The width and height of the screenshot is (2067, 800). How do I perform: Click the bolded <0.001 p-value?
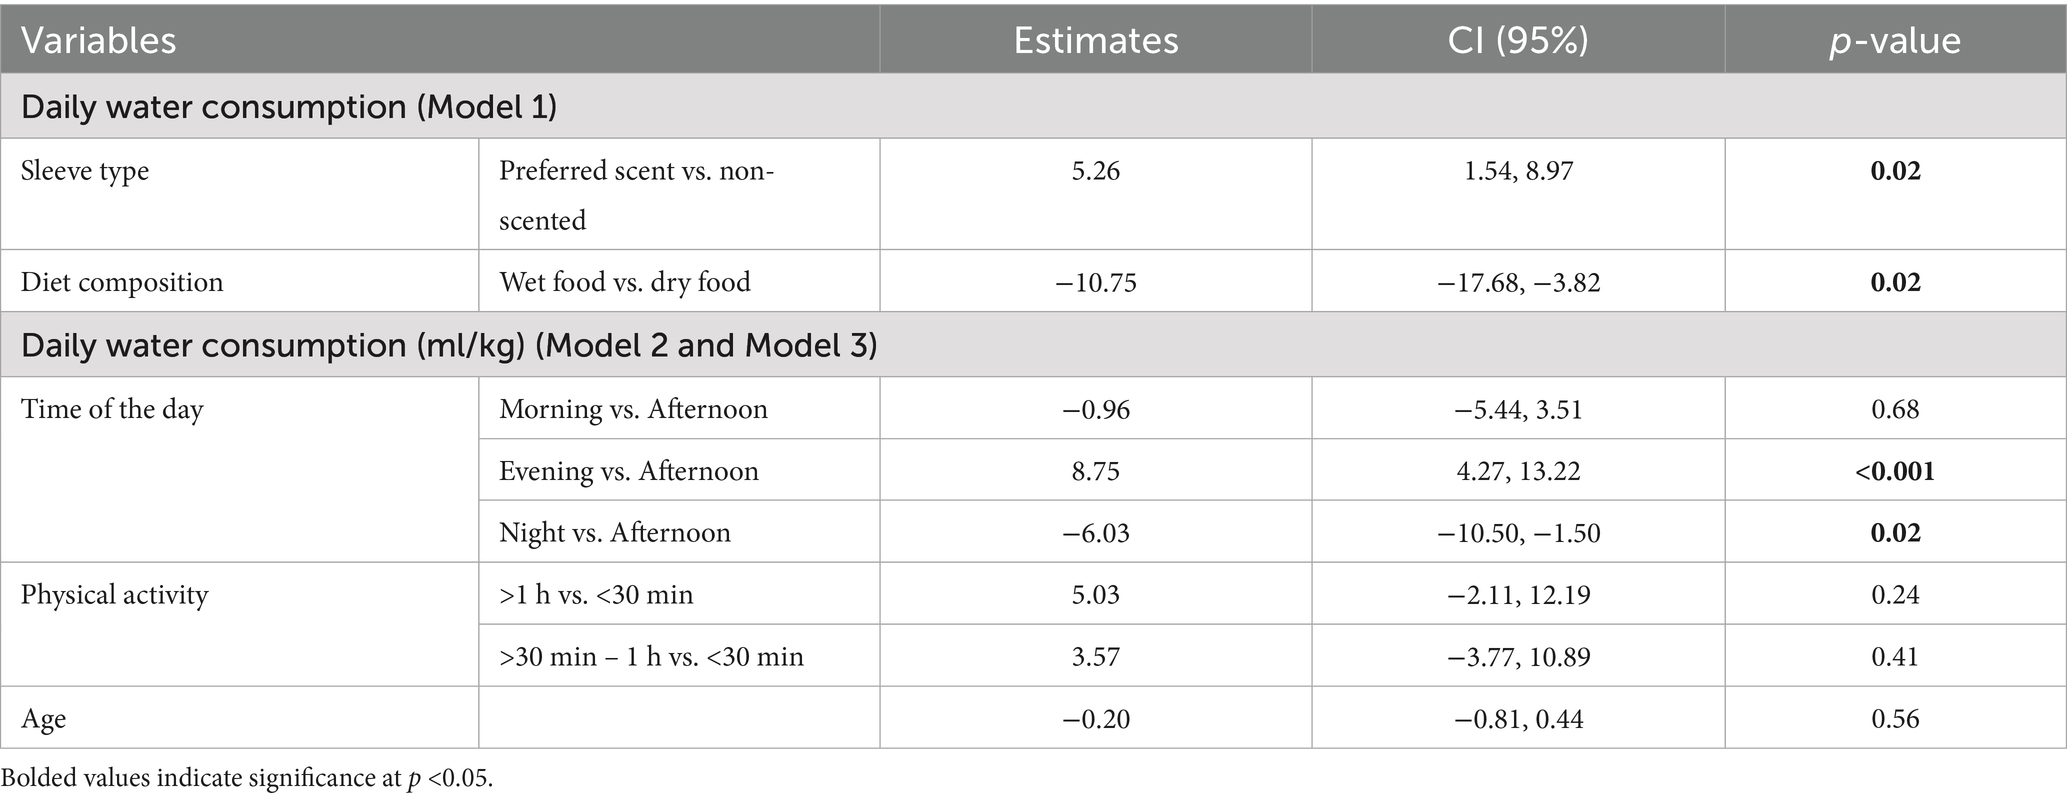1894,471
